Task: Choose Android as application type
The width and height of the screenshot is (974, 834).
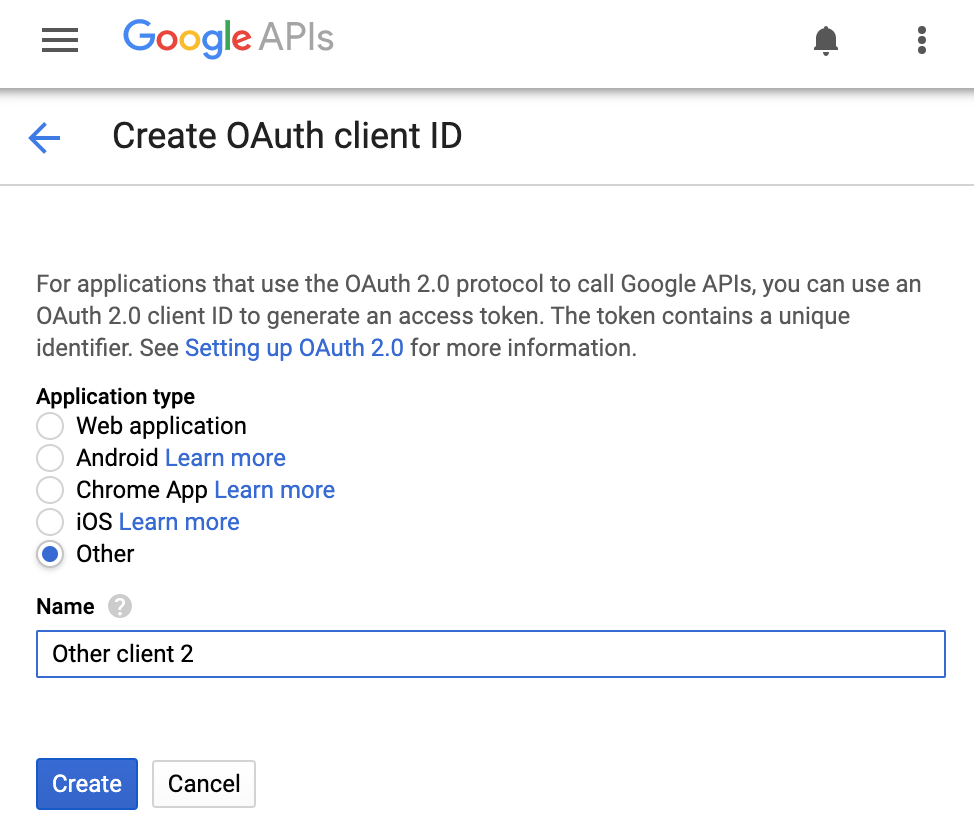Action: point(50,458)
